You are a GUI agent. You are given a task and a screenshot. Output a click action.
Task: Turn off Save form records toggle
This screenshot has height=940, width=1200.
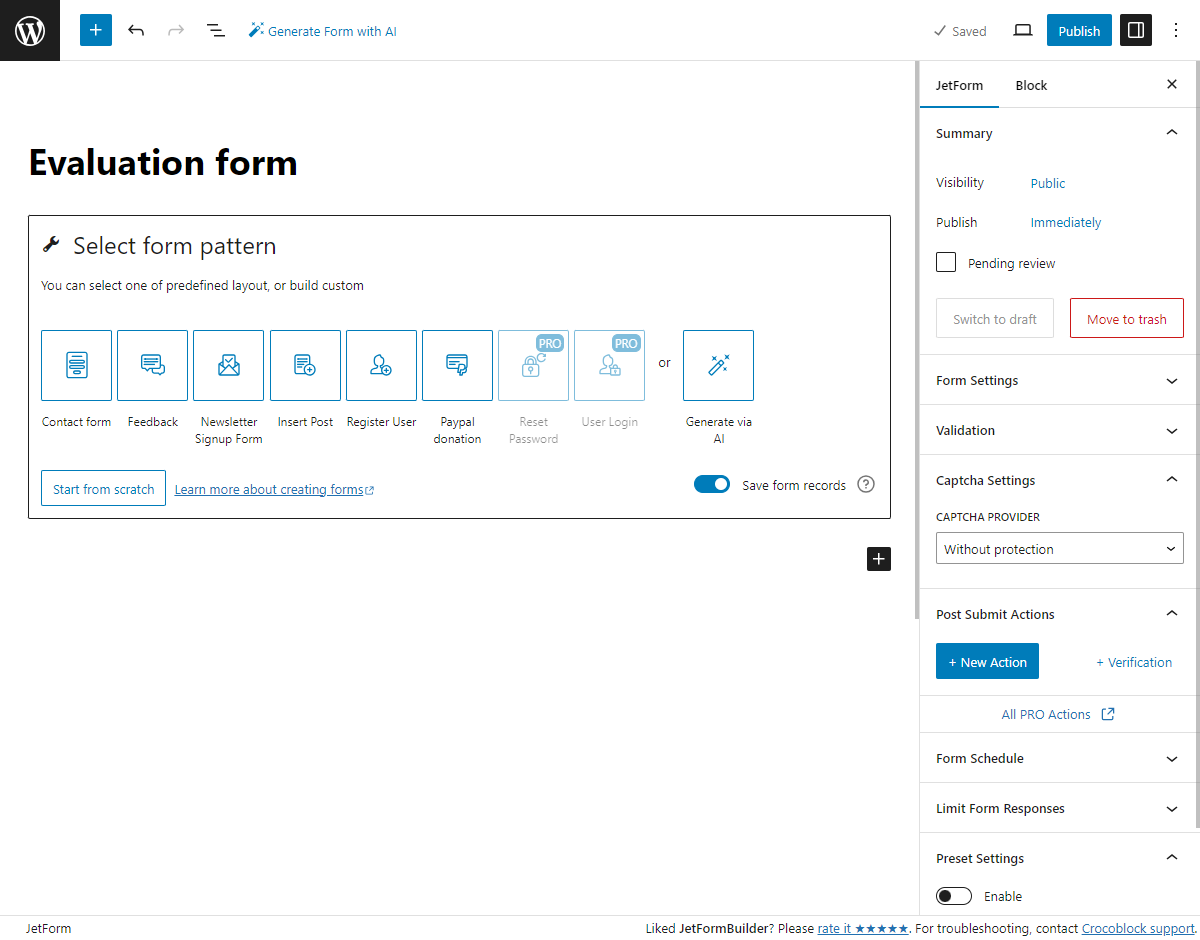tap(712, 483)
